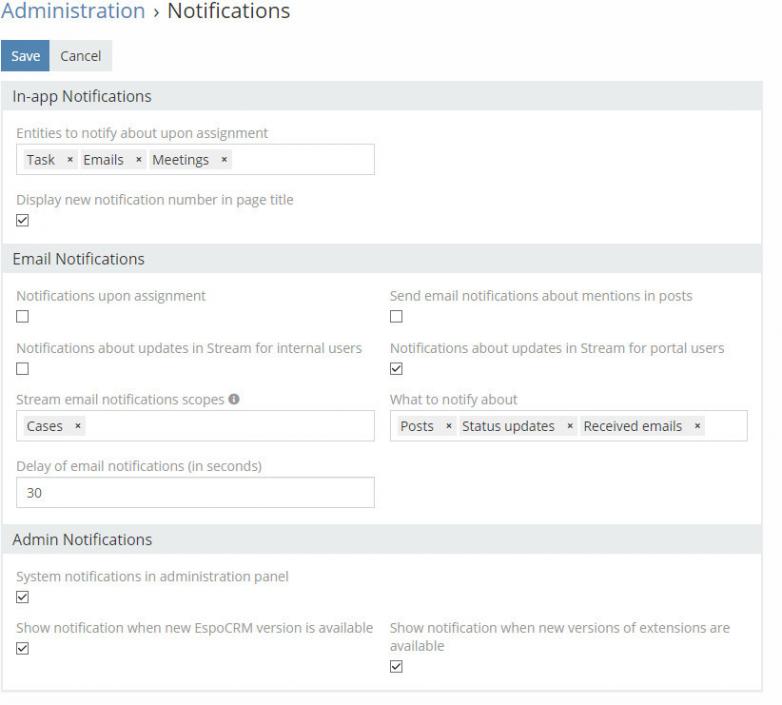This screenshot has height=705, width=782.
Task: Remove the Cases scope tag
Action: [x=78, y=426]
